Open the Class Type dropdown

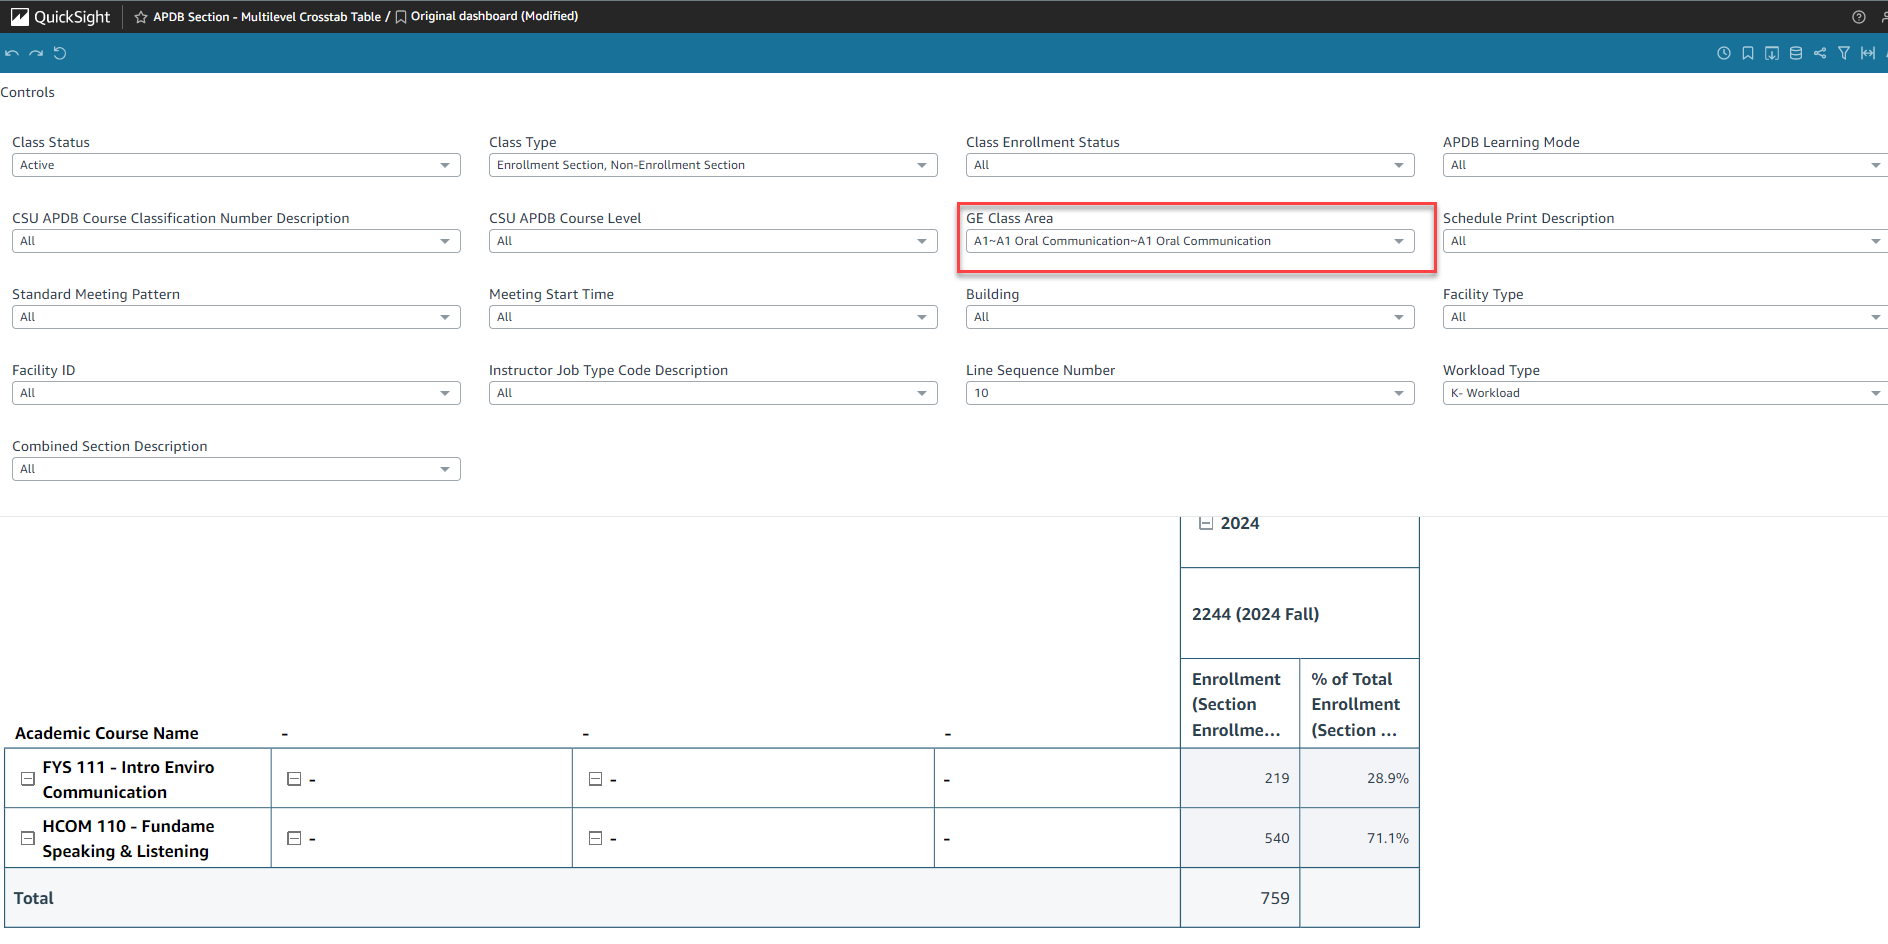click(x=713, y=165)
